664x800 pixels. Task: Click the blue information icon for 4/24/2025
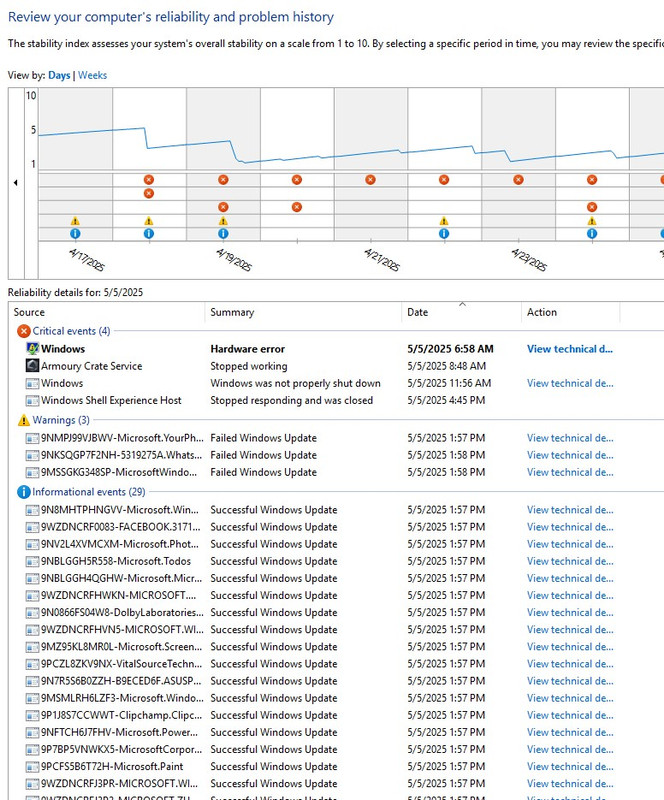tap(592, 234)
